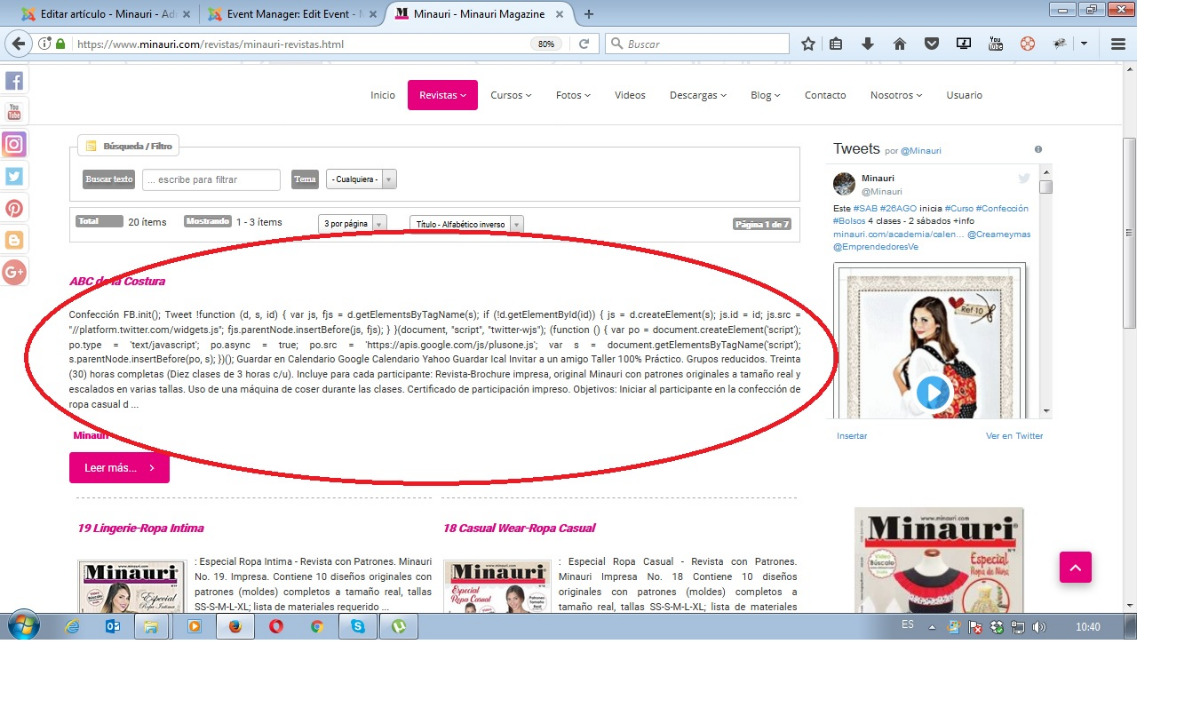Expand the Descargas menu
1200x716 pixels.
point(699,95)
